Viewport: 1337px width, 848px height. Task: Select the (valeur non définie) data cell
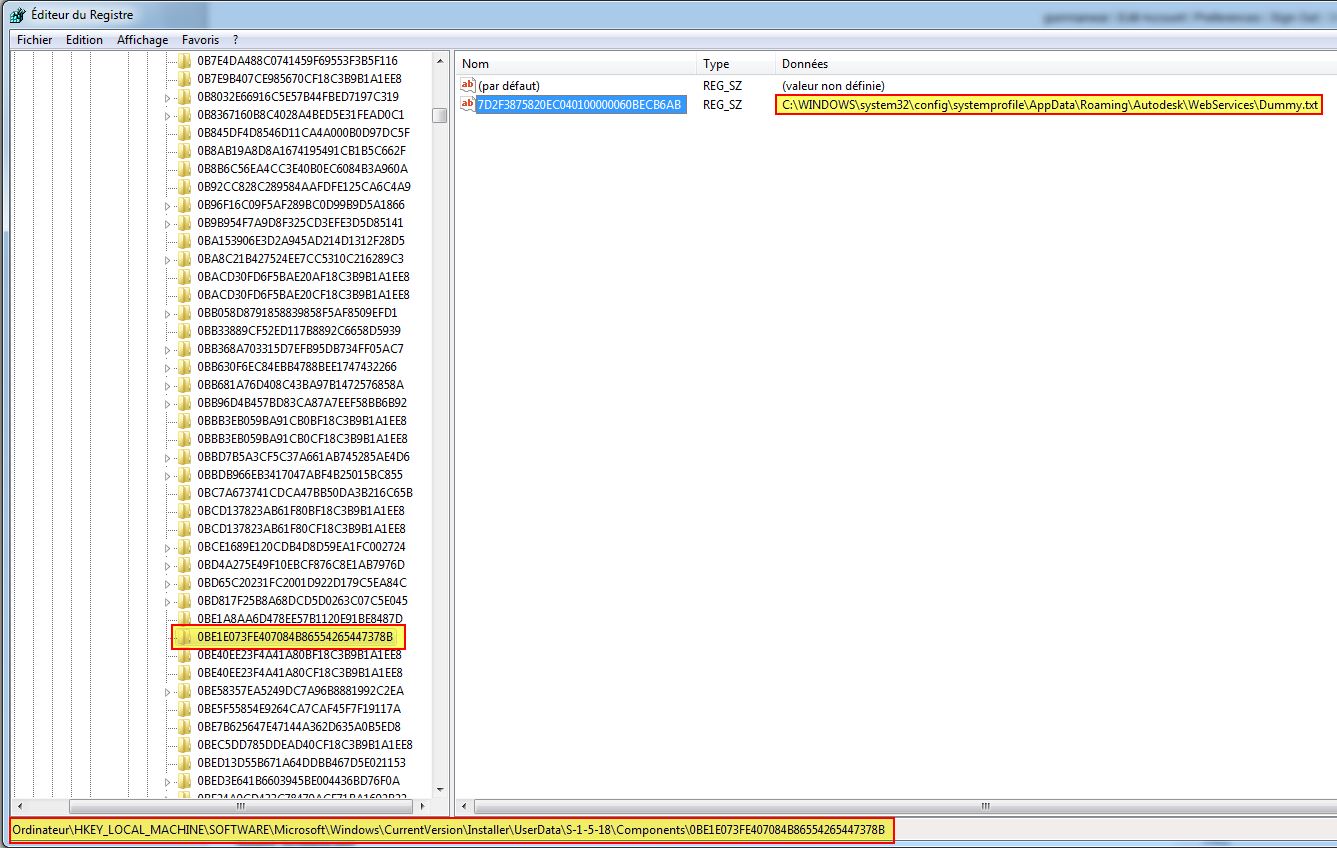pos(833,86)
